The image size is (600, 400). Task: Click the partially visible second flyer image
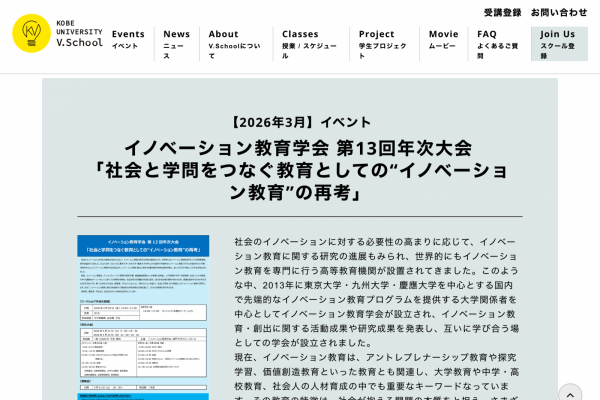coord(143,396)
